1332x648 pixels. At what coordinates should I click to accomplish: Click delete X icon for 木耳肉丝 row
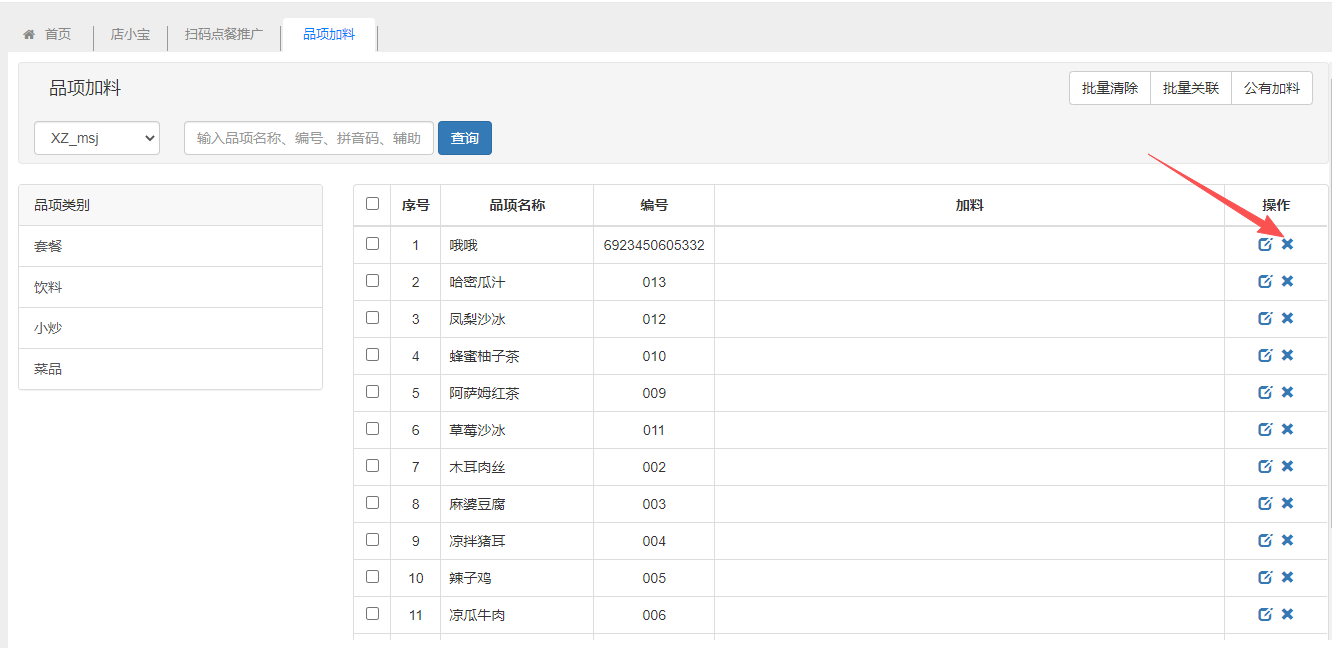1287,467
